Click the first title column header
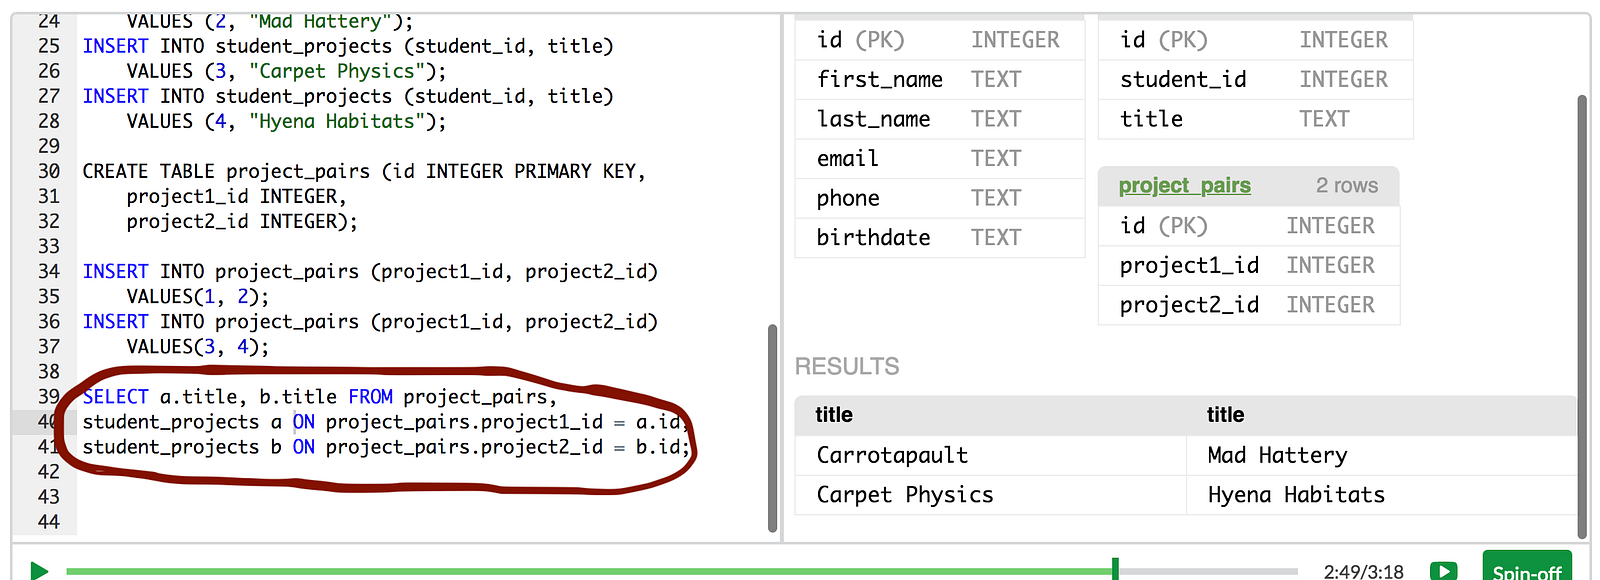The height and width of the screenshot is (580, 1600). [834, 415]
